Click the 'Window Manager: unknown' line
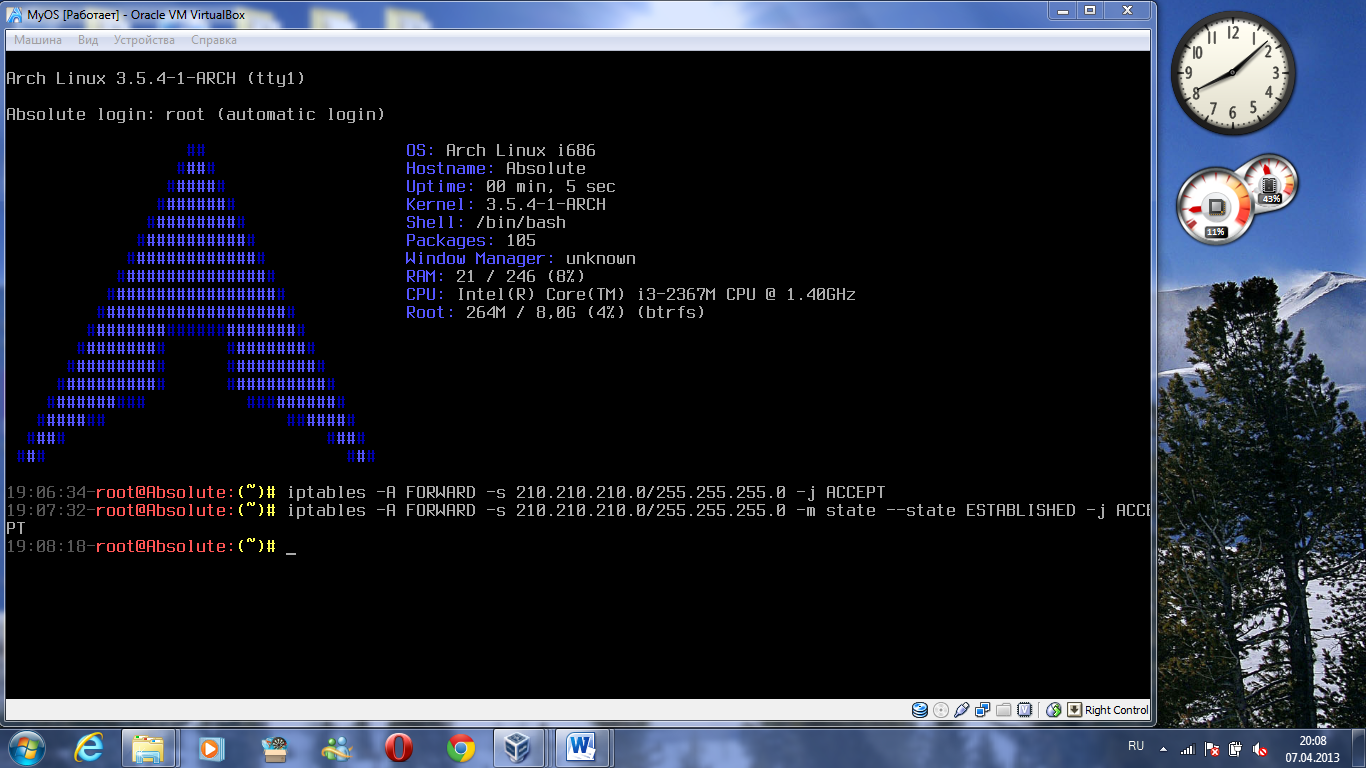1366x768 pixels. click(x=521, y=259)
